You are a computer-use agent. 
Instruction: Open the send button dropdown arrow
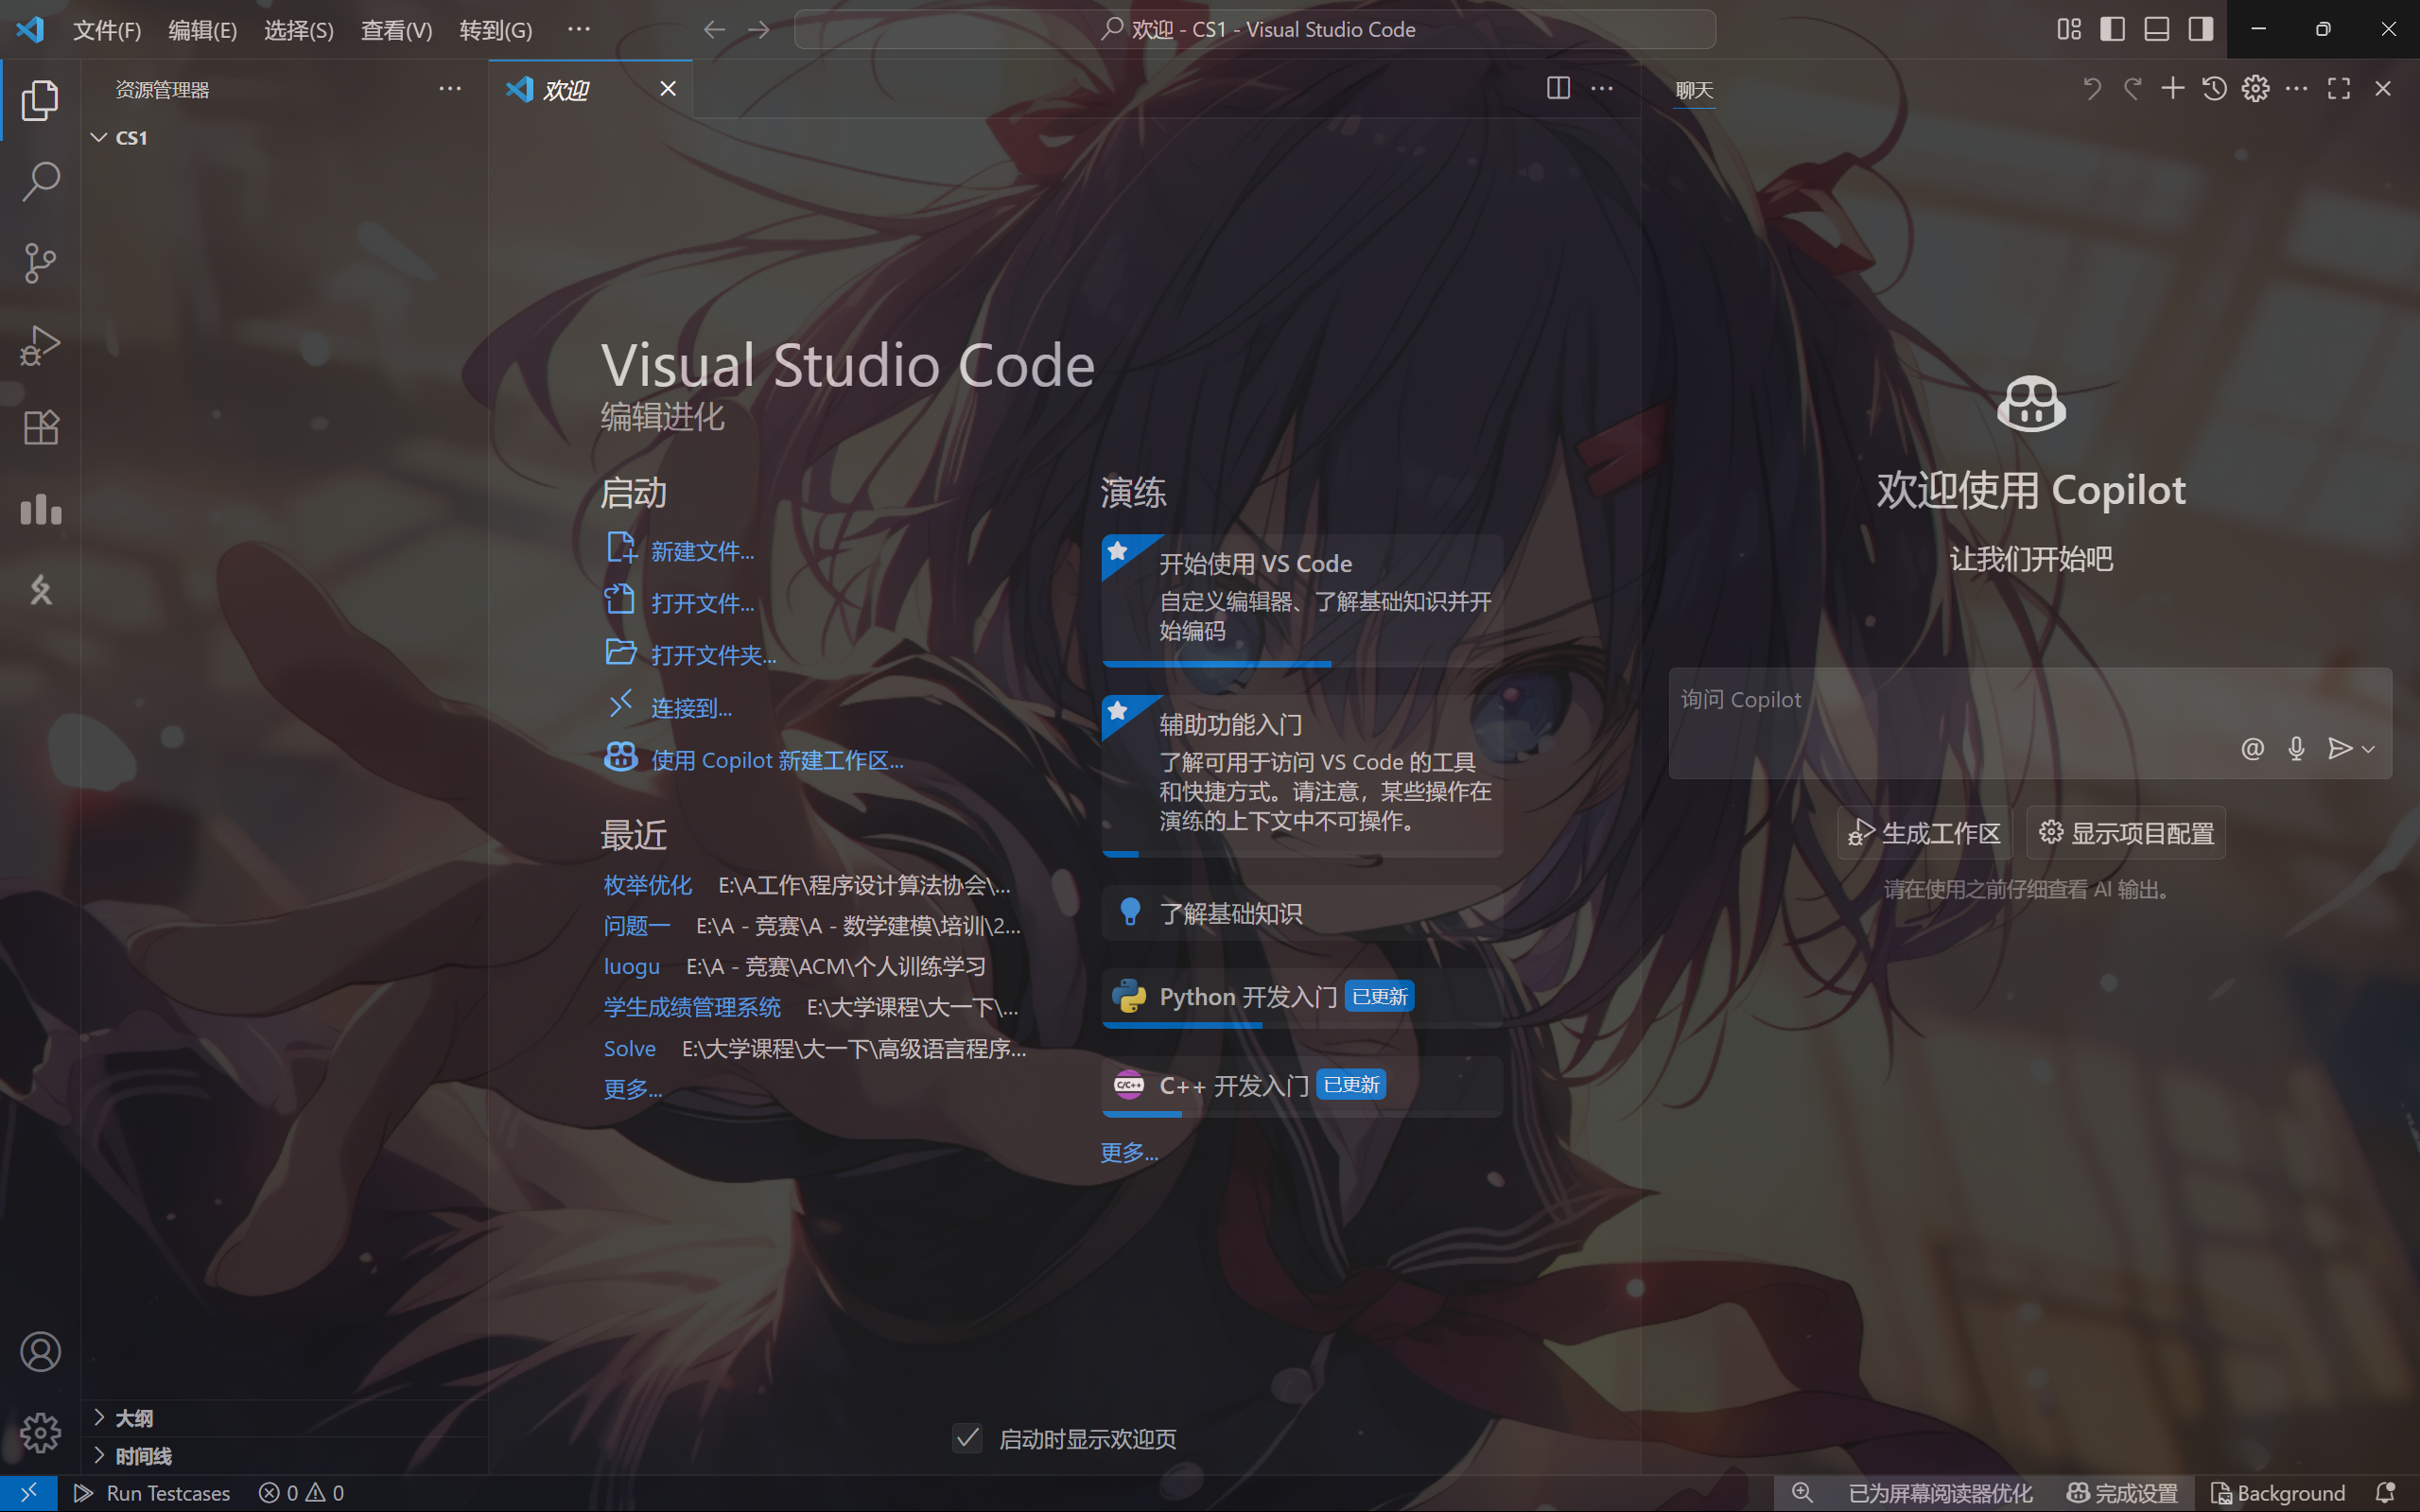2368,749
